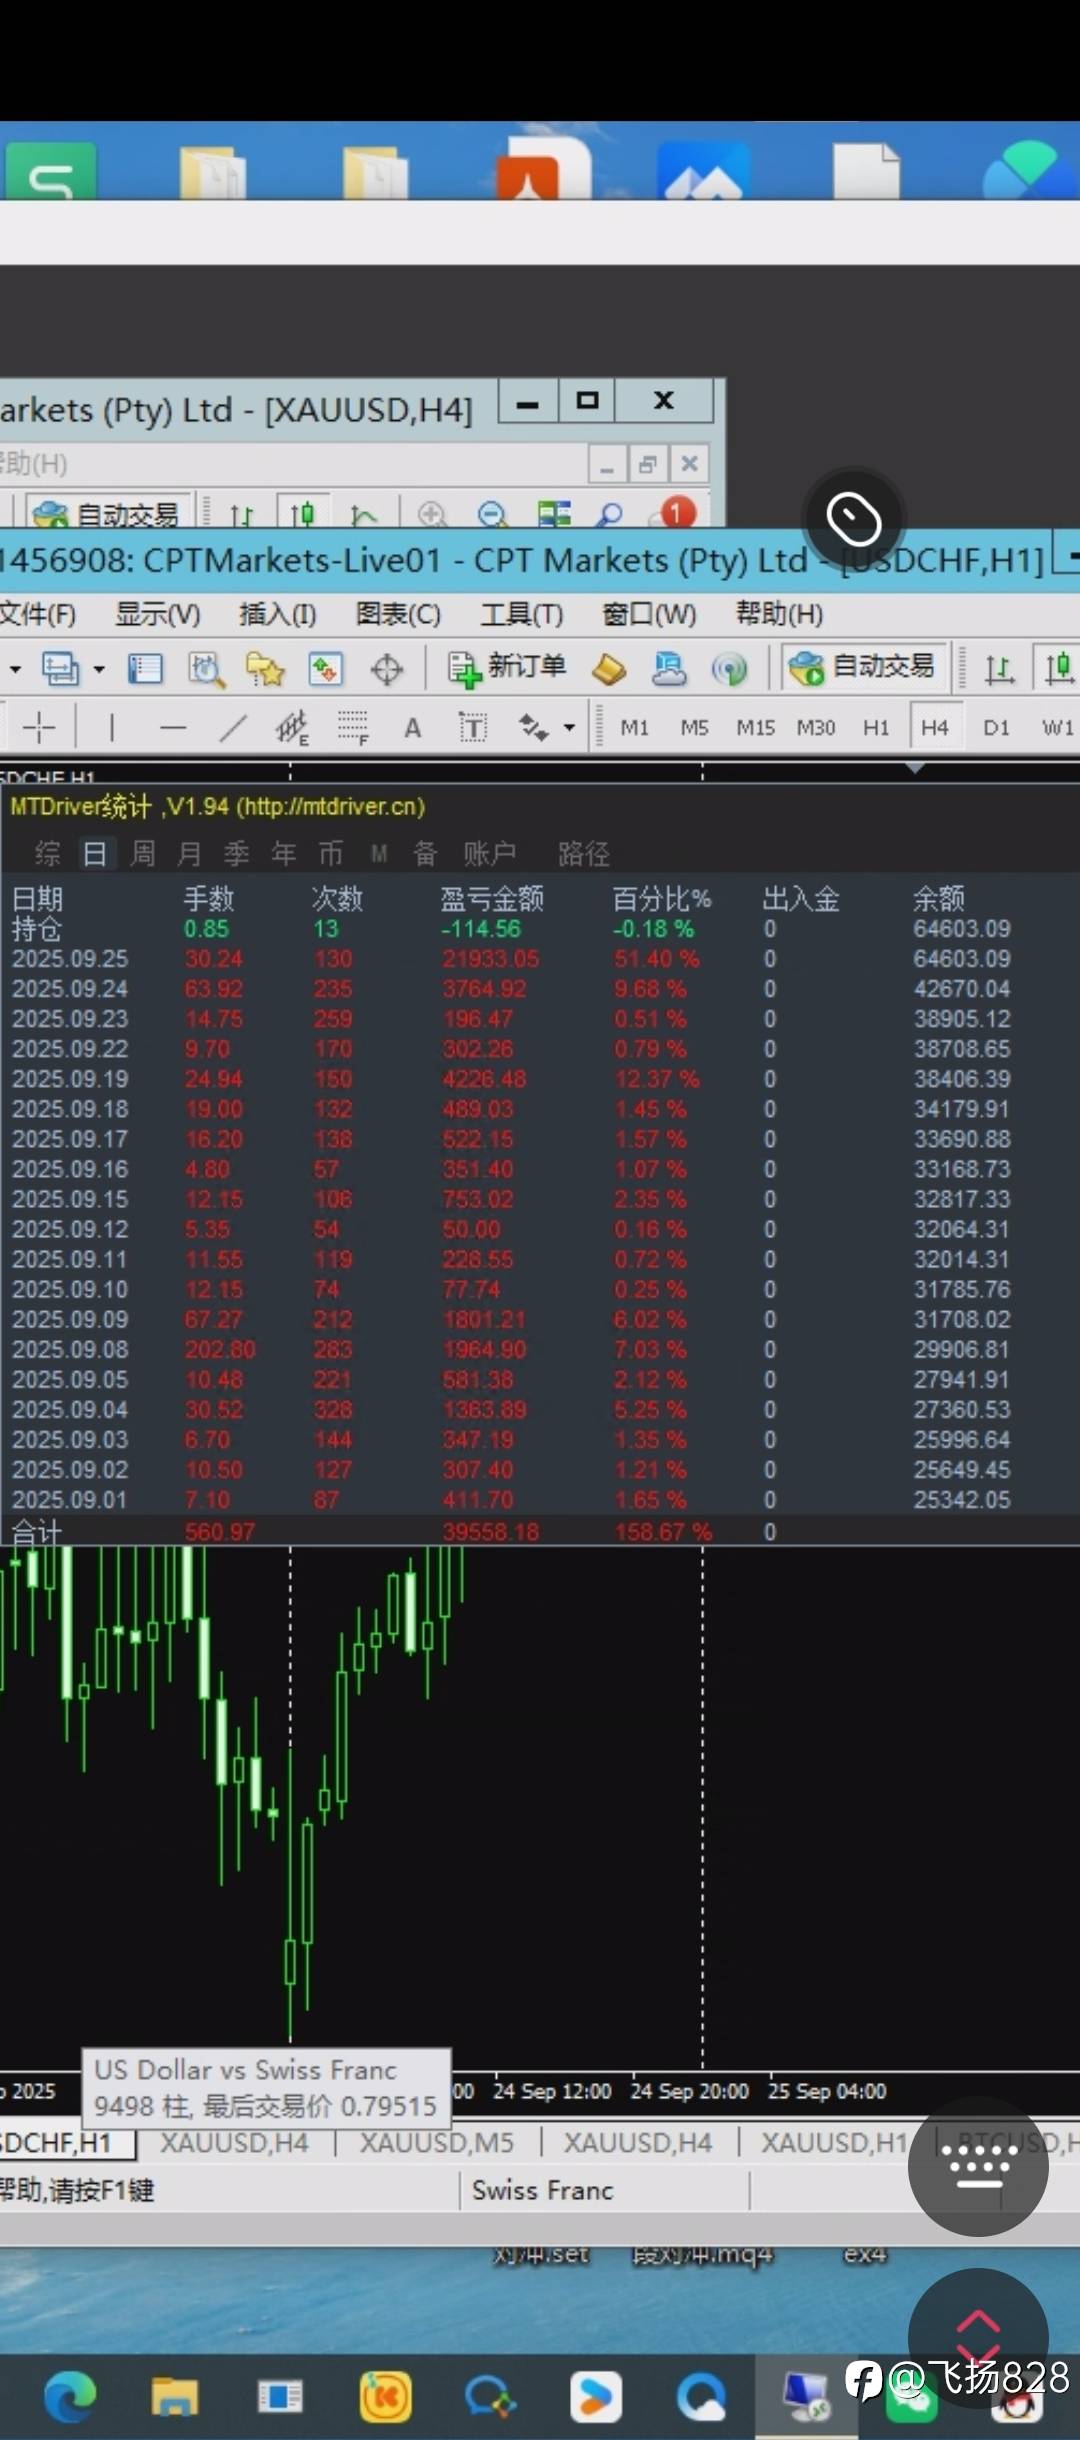Viewport: 1080px width, 2440px height.
Task: Click the chart shift triangle marker
Action: click(x=914, y=768)
